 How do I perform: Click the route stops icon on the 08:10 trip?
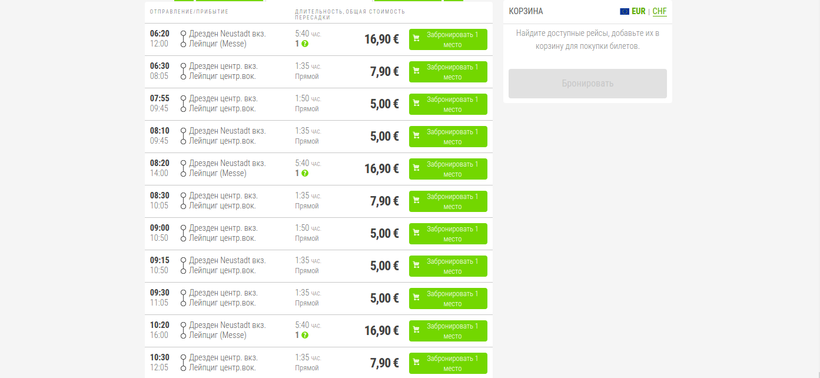click(x=183, y=136)
